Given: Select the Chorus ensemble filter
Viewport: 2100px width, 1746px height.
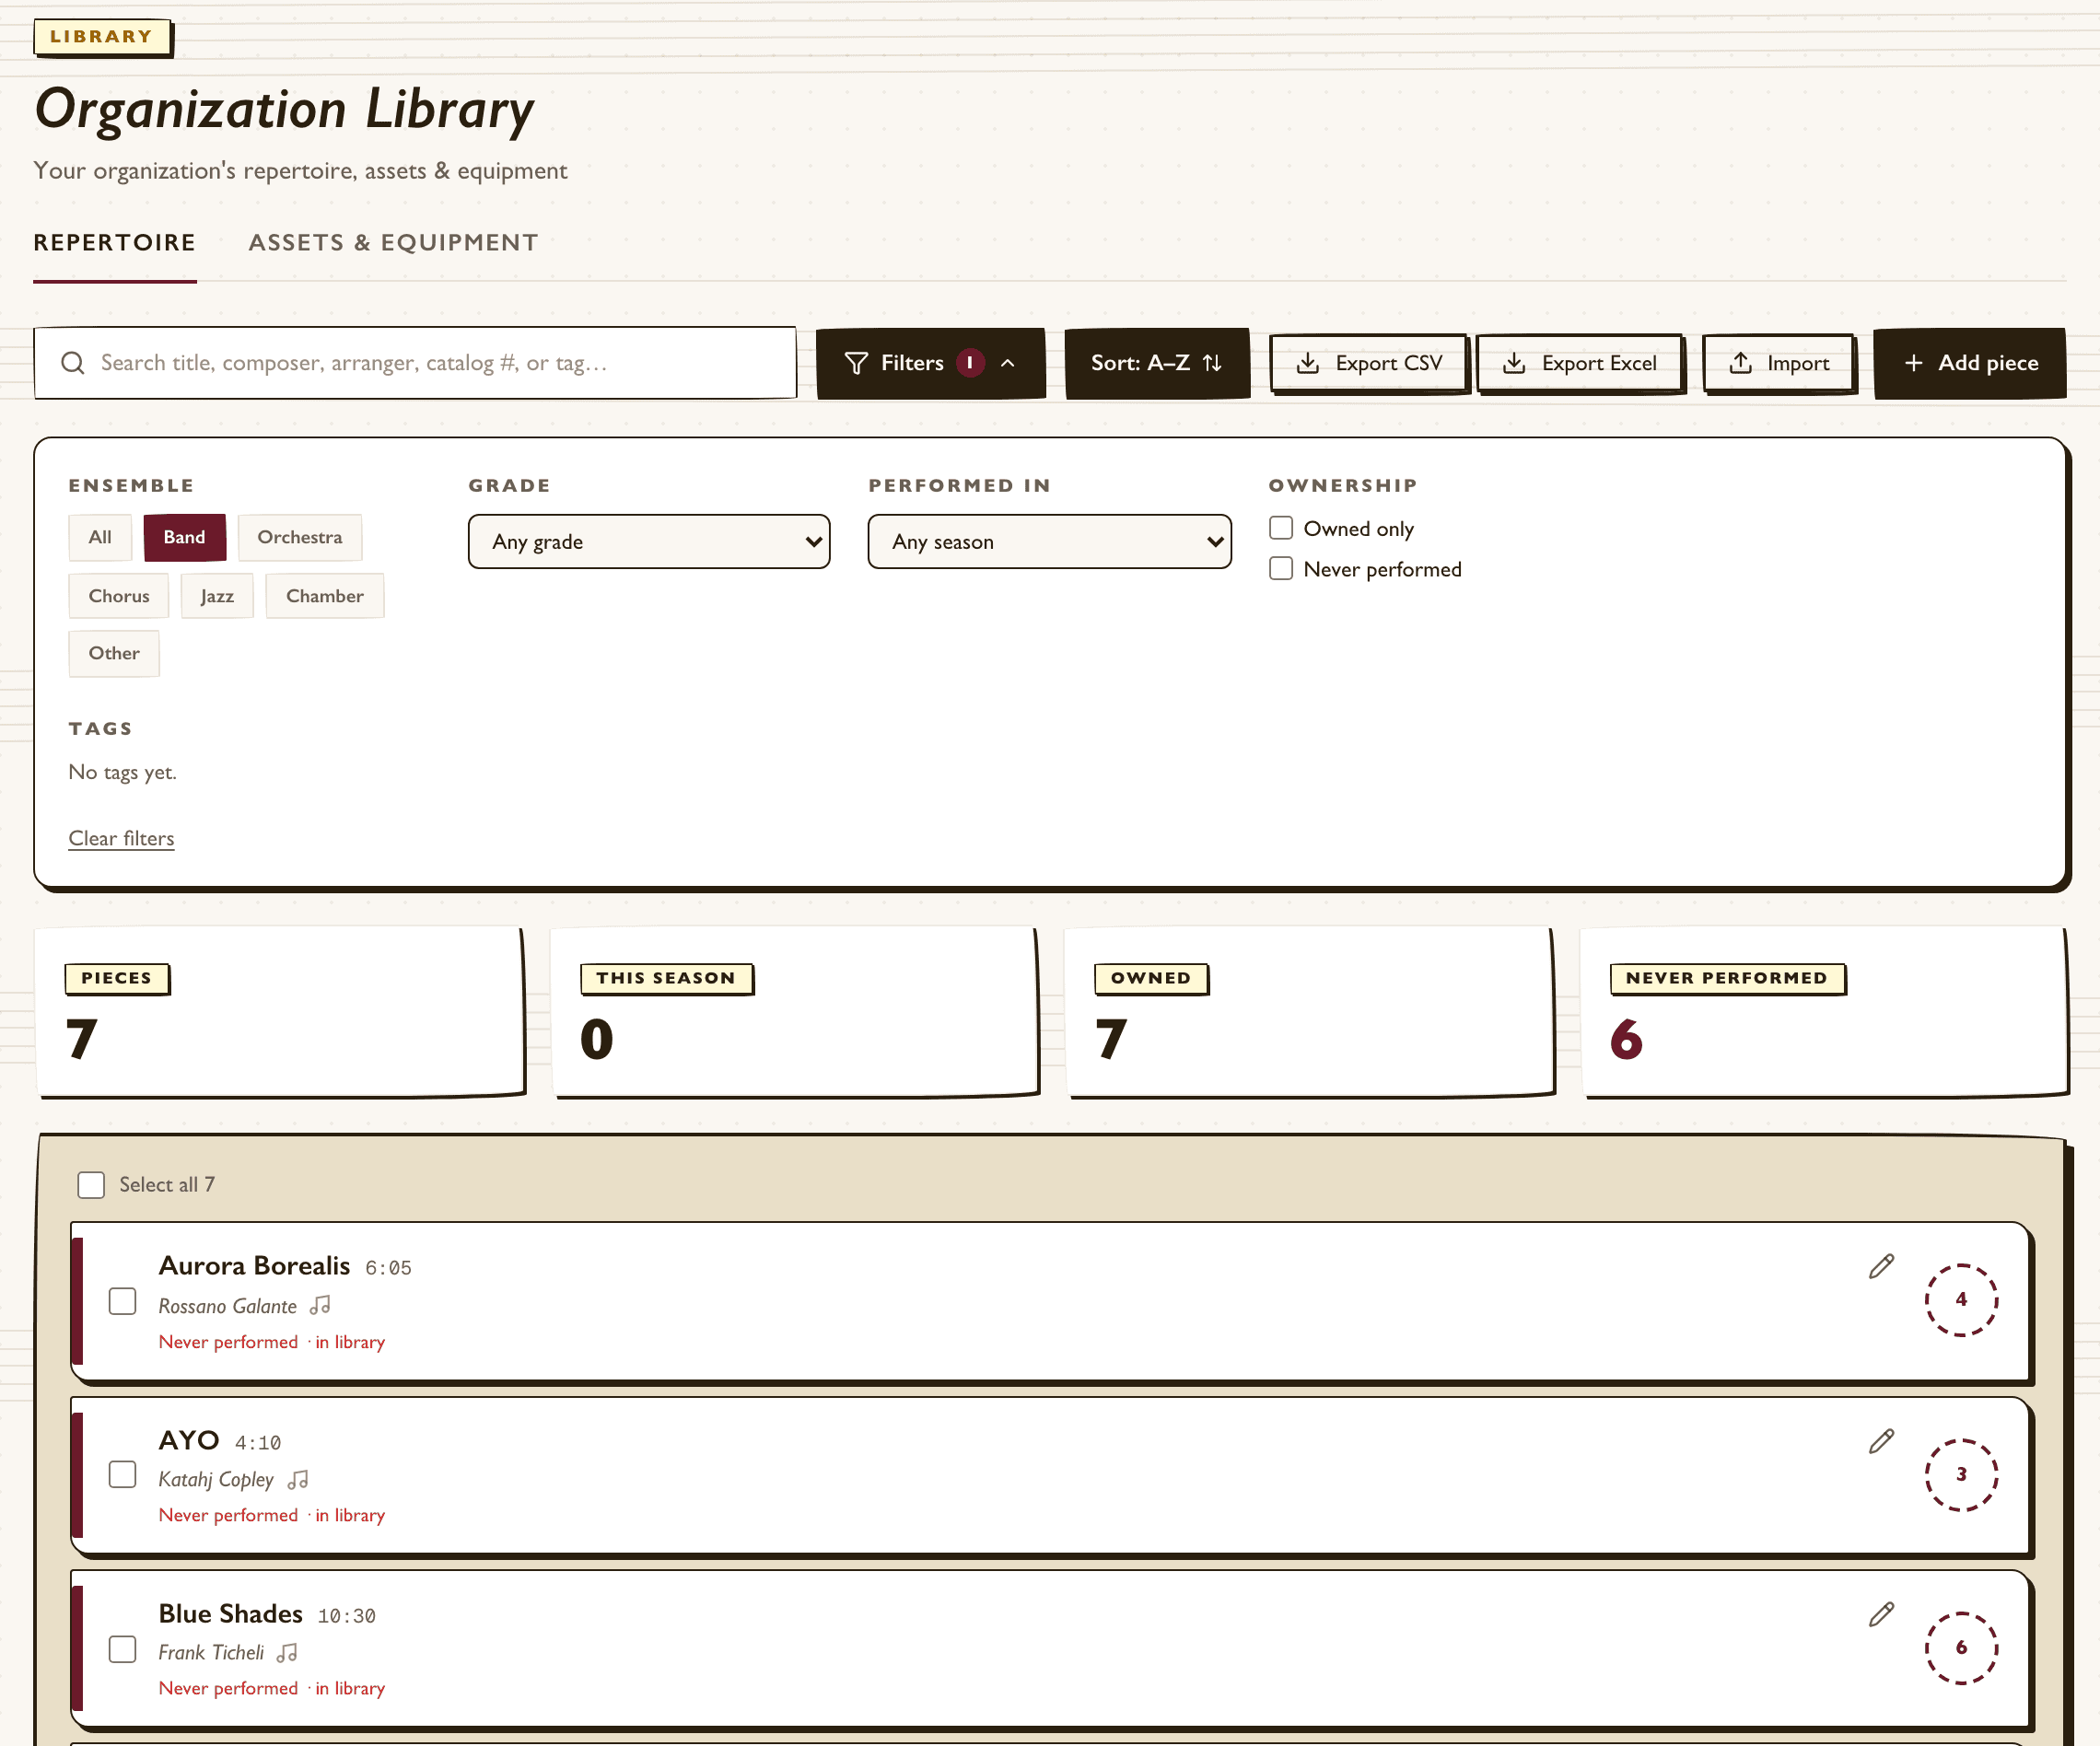Looking at the screenshot, I should click(119, 596).
